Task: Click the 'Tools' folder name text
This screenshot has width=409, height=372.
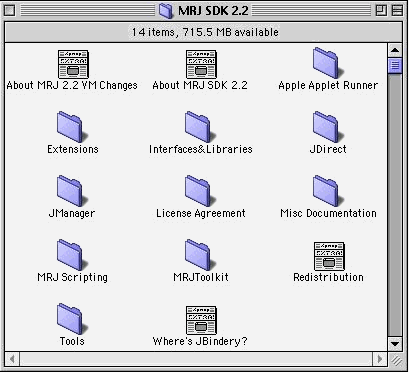Action: click(72, 341)
